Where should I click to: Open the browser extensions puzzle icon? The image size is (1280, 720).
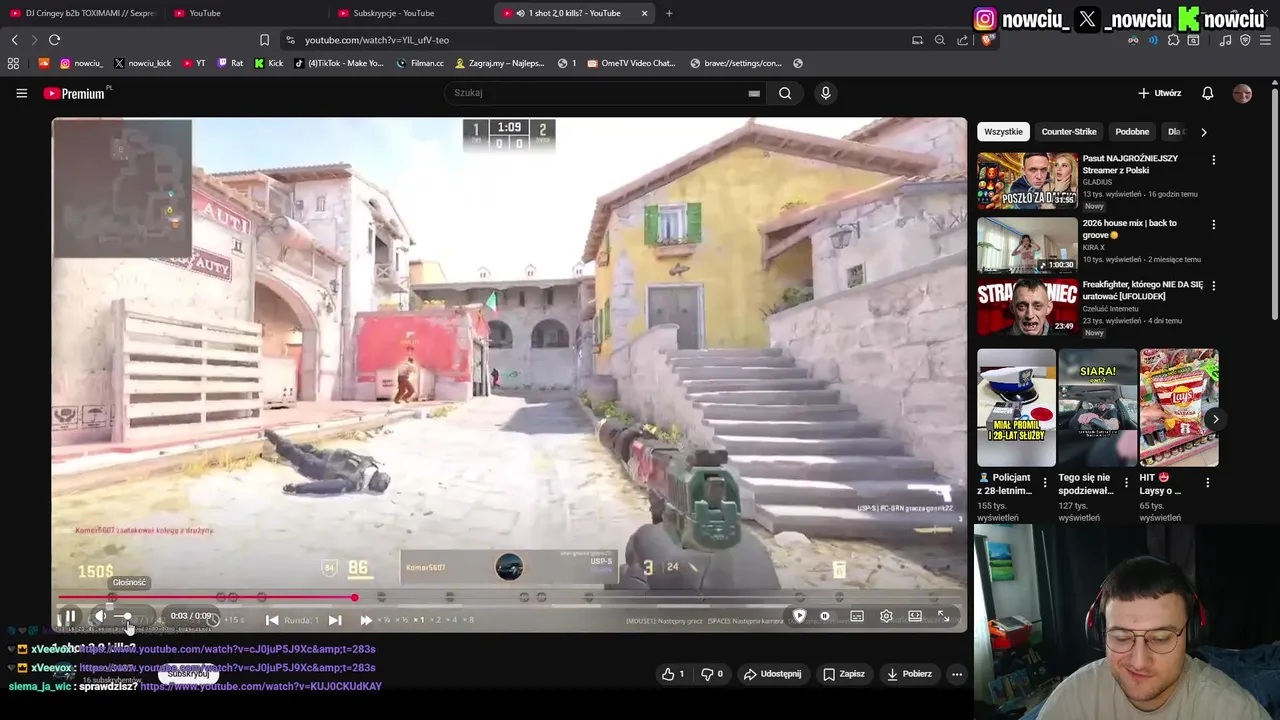coord(1173,40)
